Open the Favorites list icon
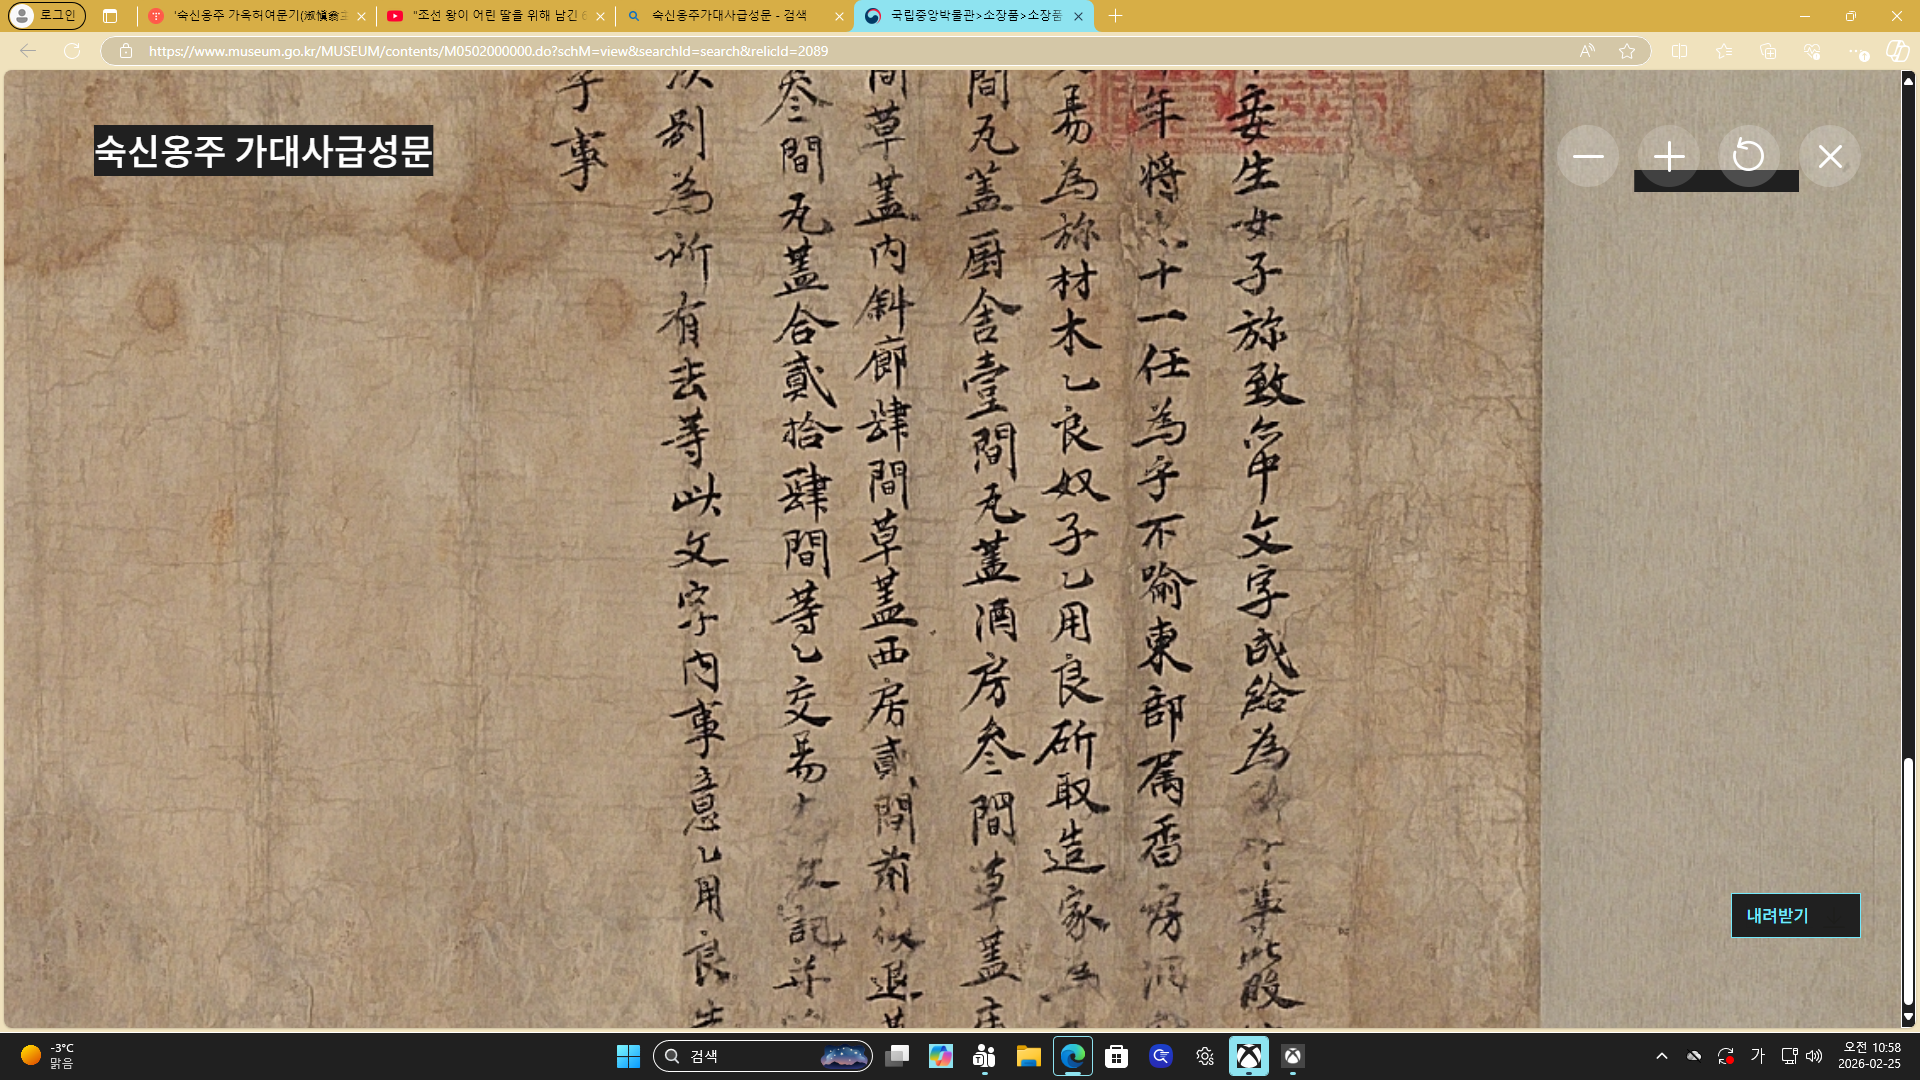The height and width of the screenshot is (1080, 1920). (1723, 51)
